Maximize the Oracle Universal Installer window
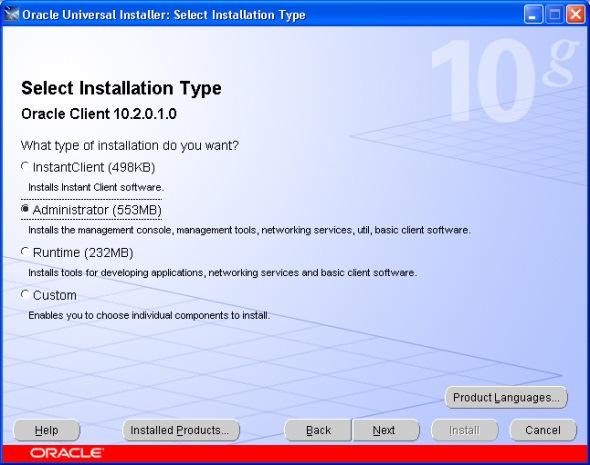 click(x=555, y=15)
